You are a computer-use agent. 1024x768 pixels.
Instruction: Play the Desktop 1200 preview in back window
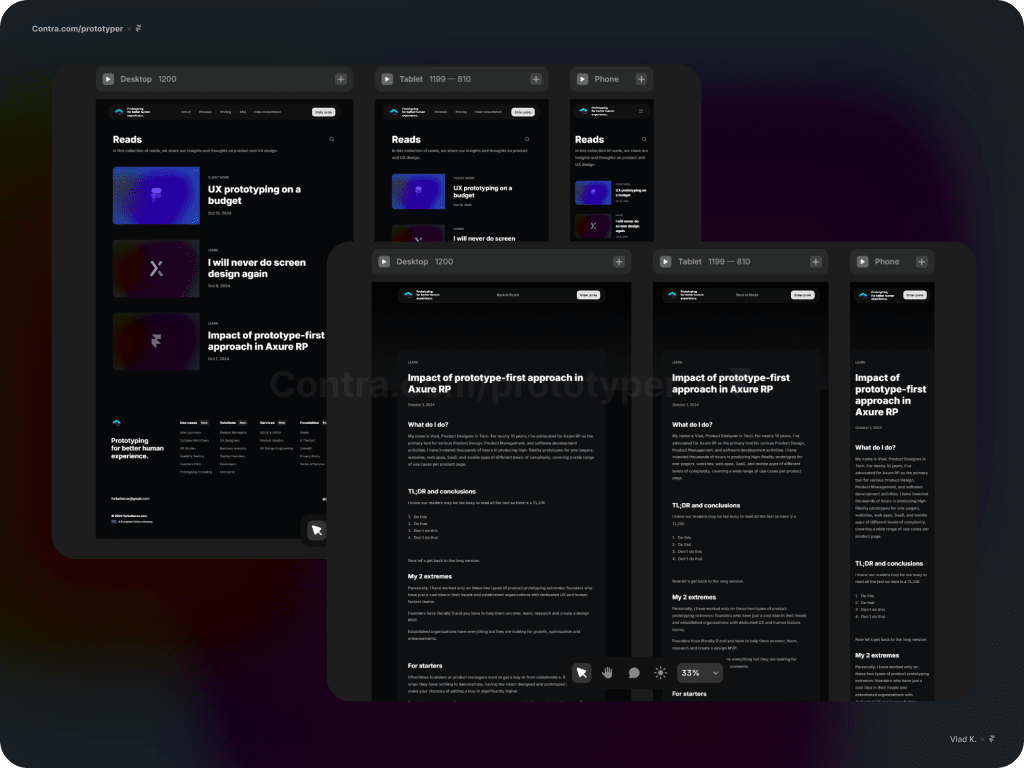[x=108, y=79]
